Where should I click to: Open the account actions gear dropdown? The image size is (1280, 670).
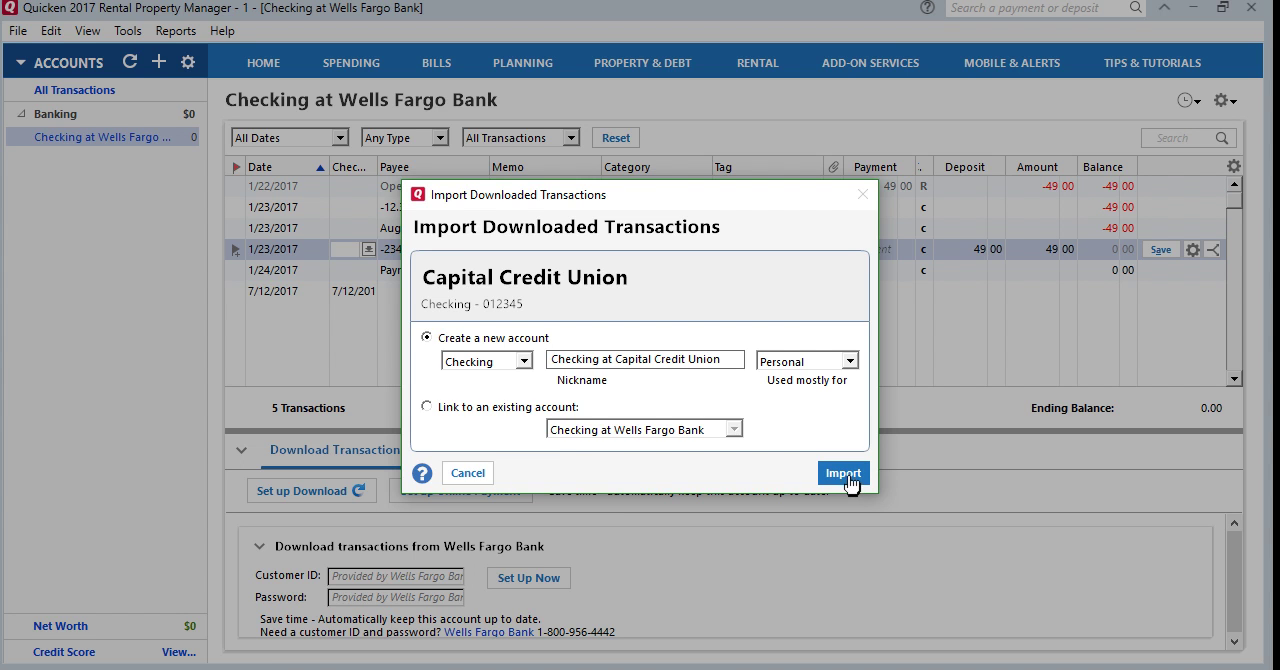click(x=1225, y=100)
